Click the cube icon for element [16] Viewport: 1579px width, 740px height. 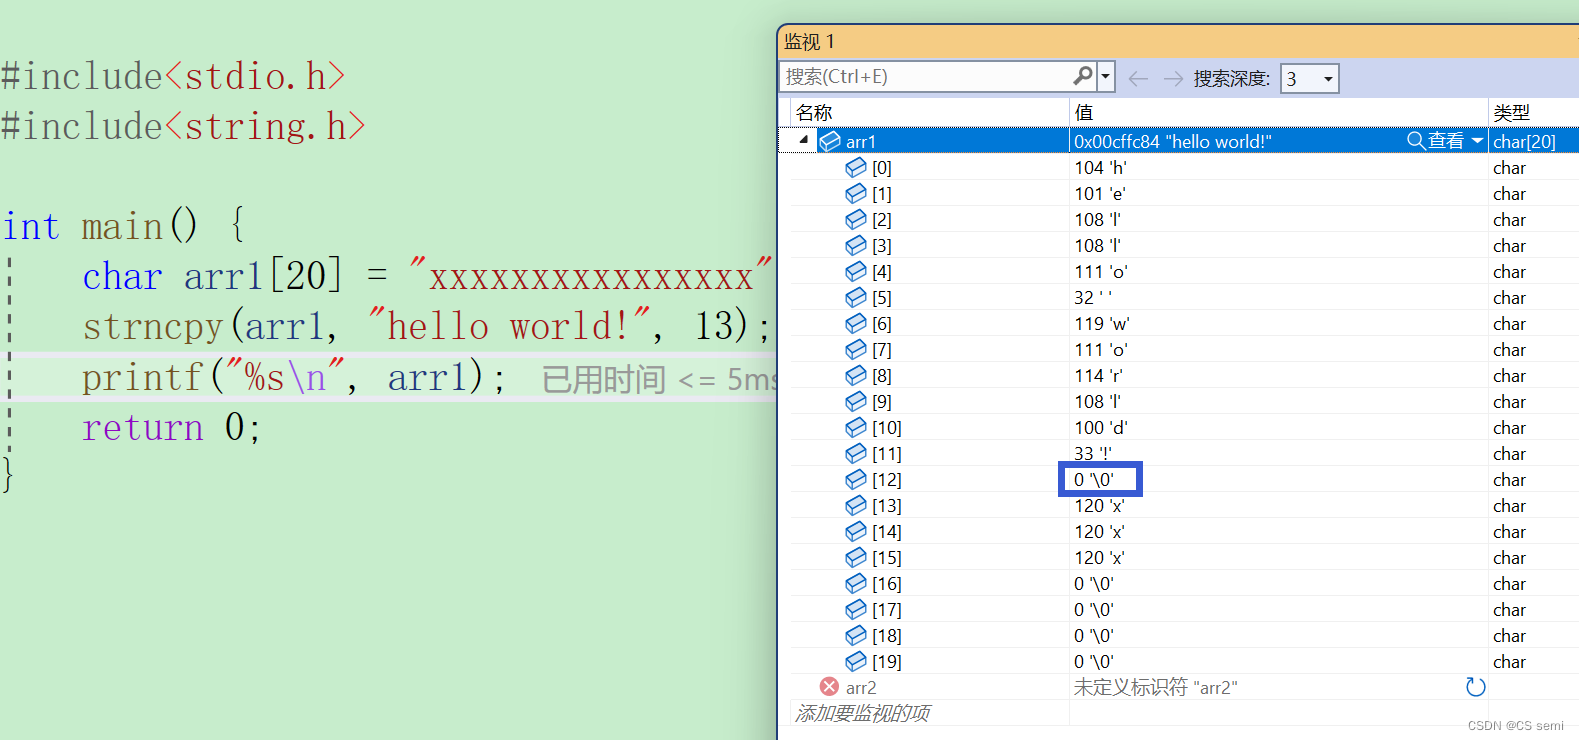[x=856, y=583]
